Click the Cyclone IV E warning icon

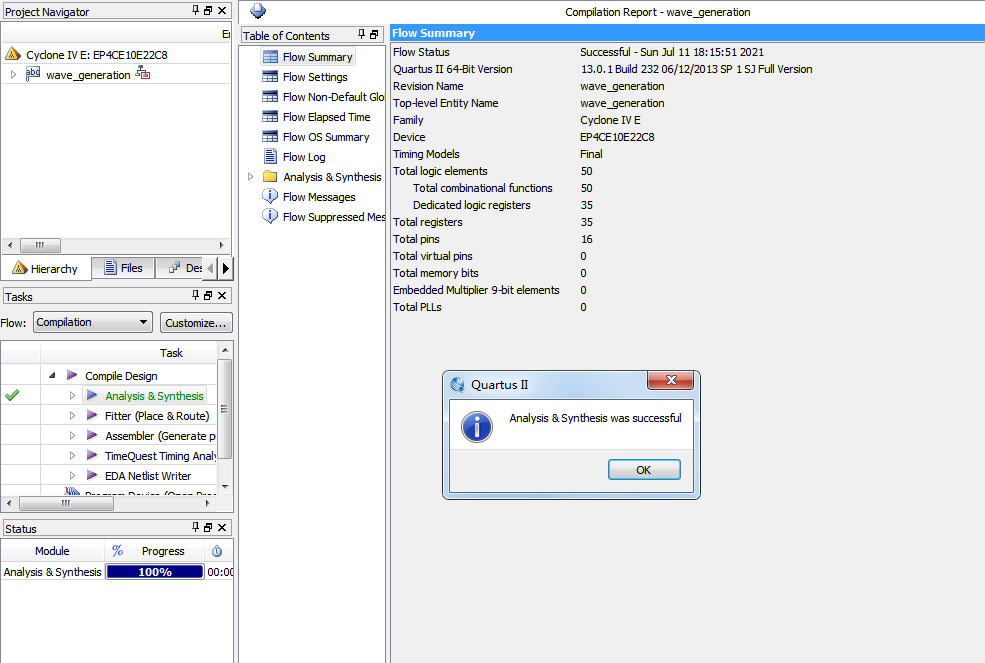pos(13,54)
